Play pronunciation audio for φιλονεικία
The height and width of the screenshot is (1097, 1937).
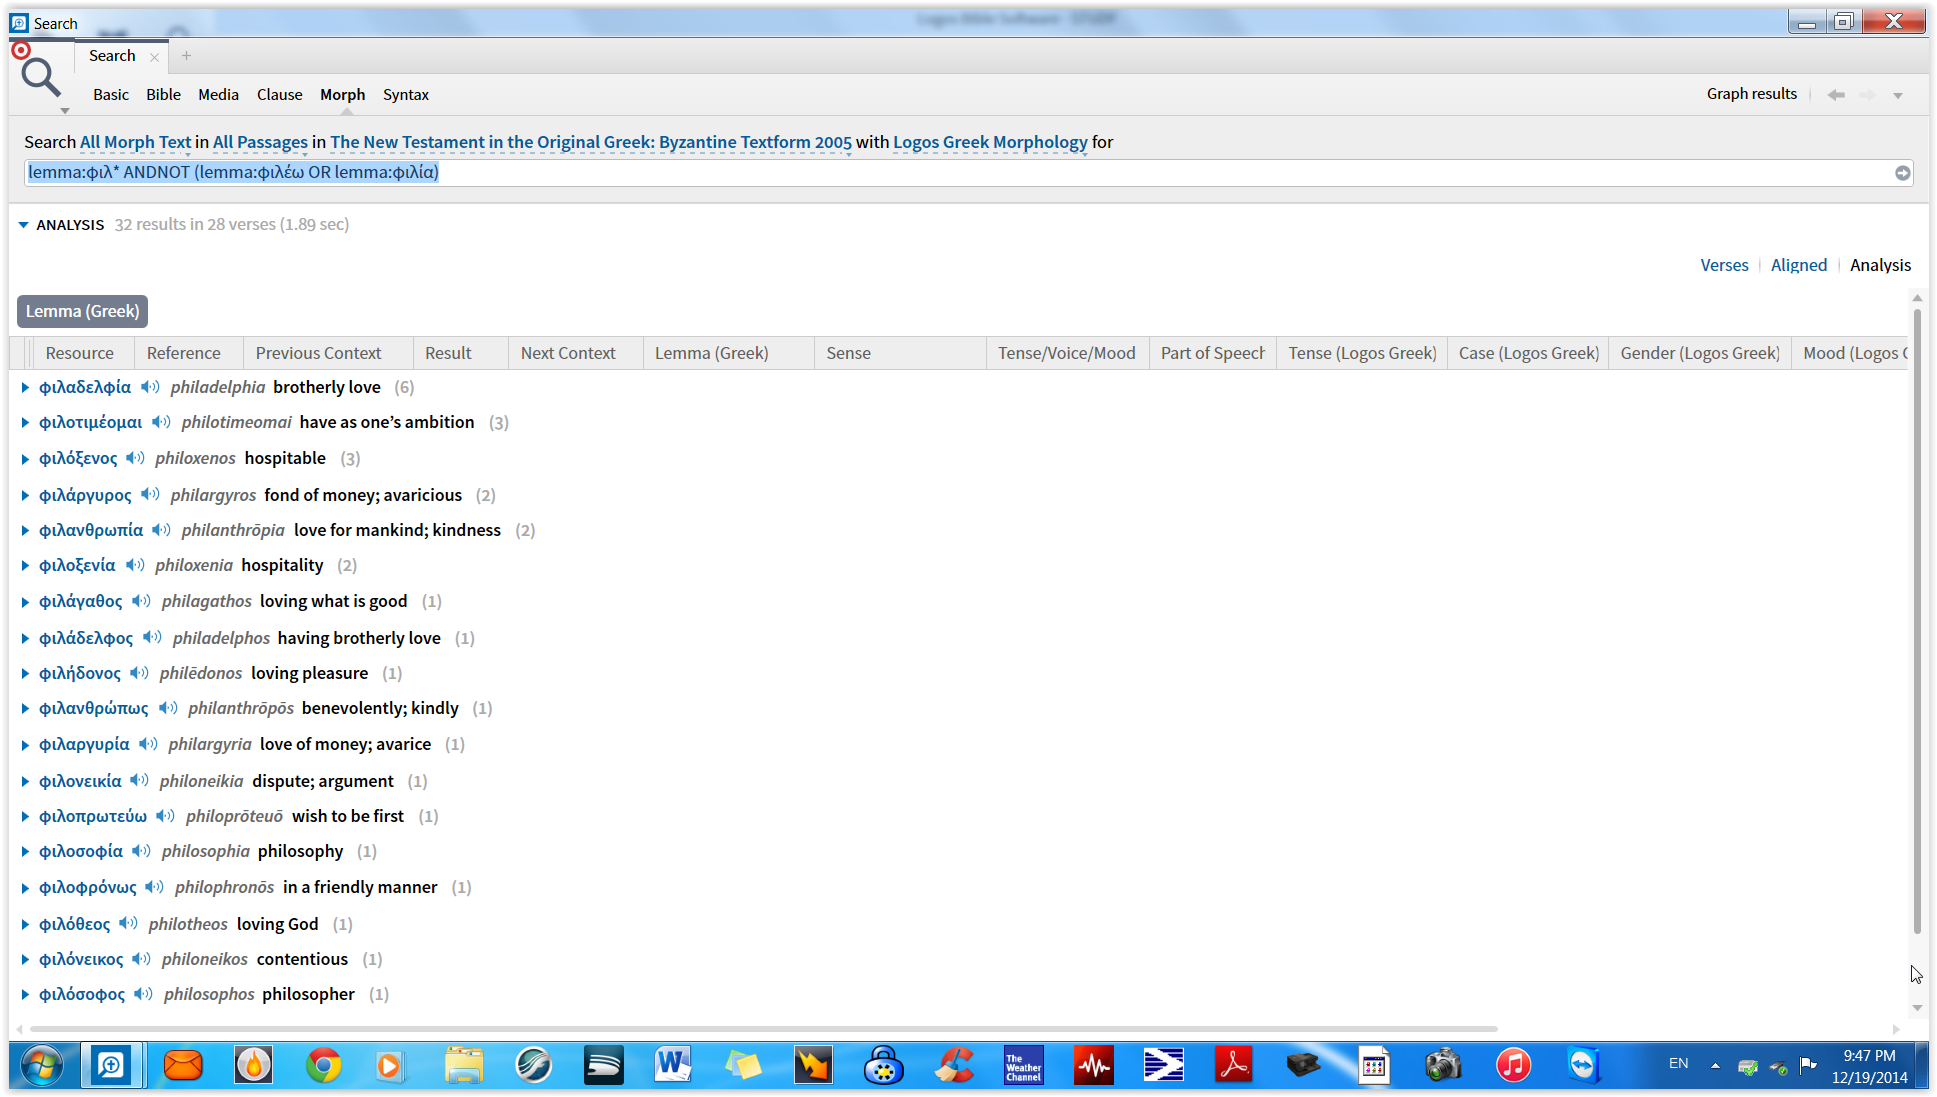pyautogui.click(x=139, y=780)
